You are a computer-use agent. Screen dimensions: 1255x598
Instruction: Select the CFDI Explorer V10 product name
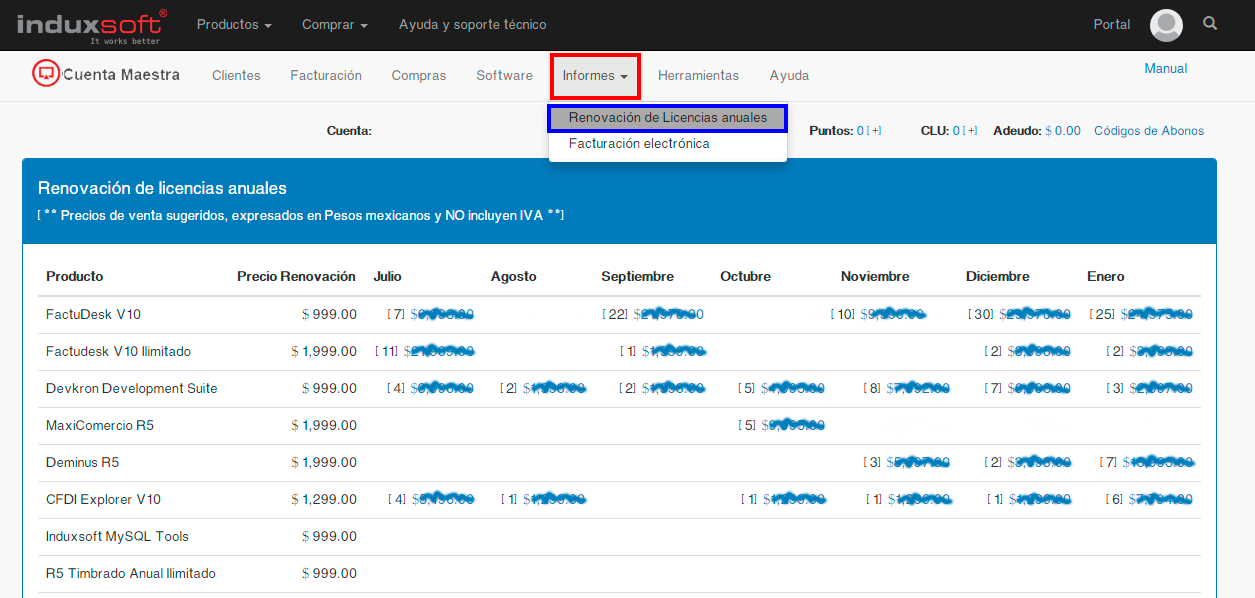(104, 500)
